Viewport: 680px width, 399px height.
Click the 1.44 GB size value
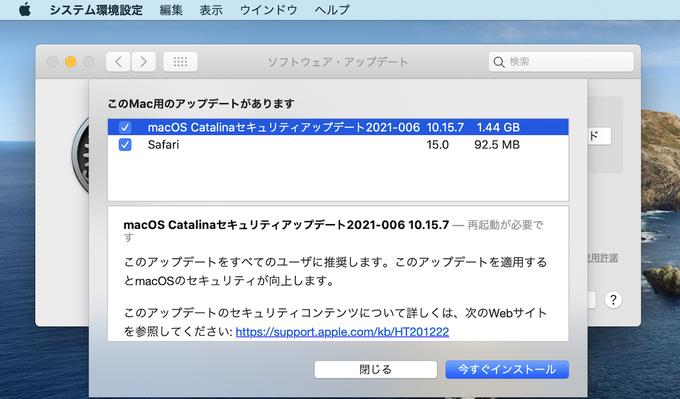click(498, 127)
